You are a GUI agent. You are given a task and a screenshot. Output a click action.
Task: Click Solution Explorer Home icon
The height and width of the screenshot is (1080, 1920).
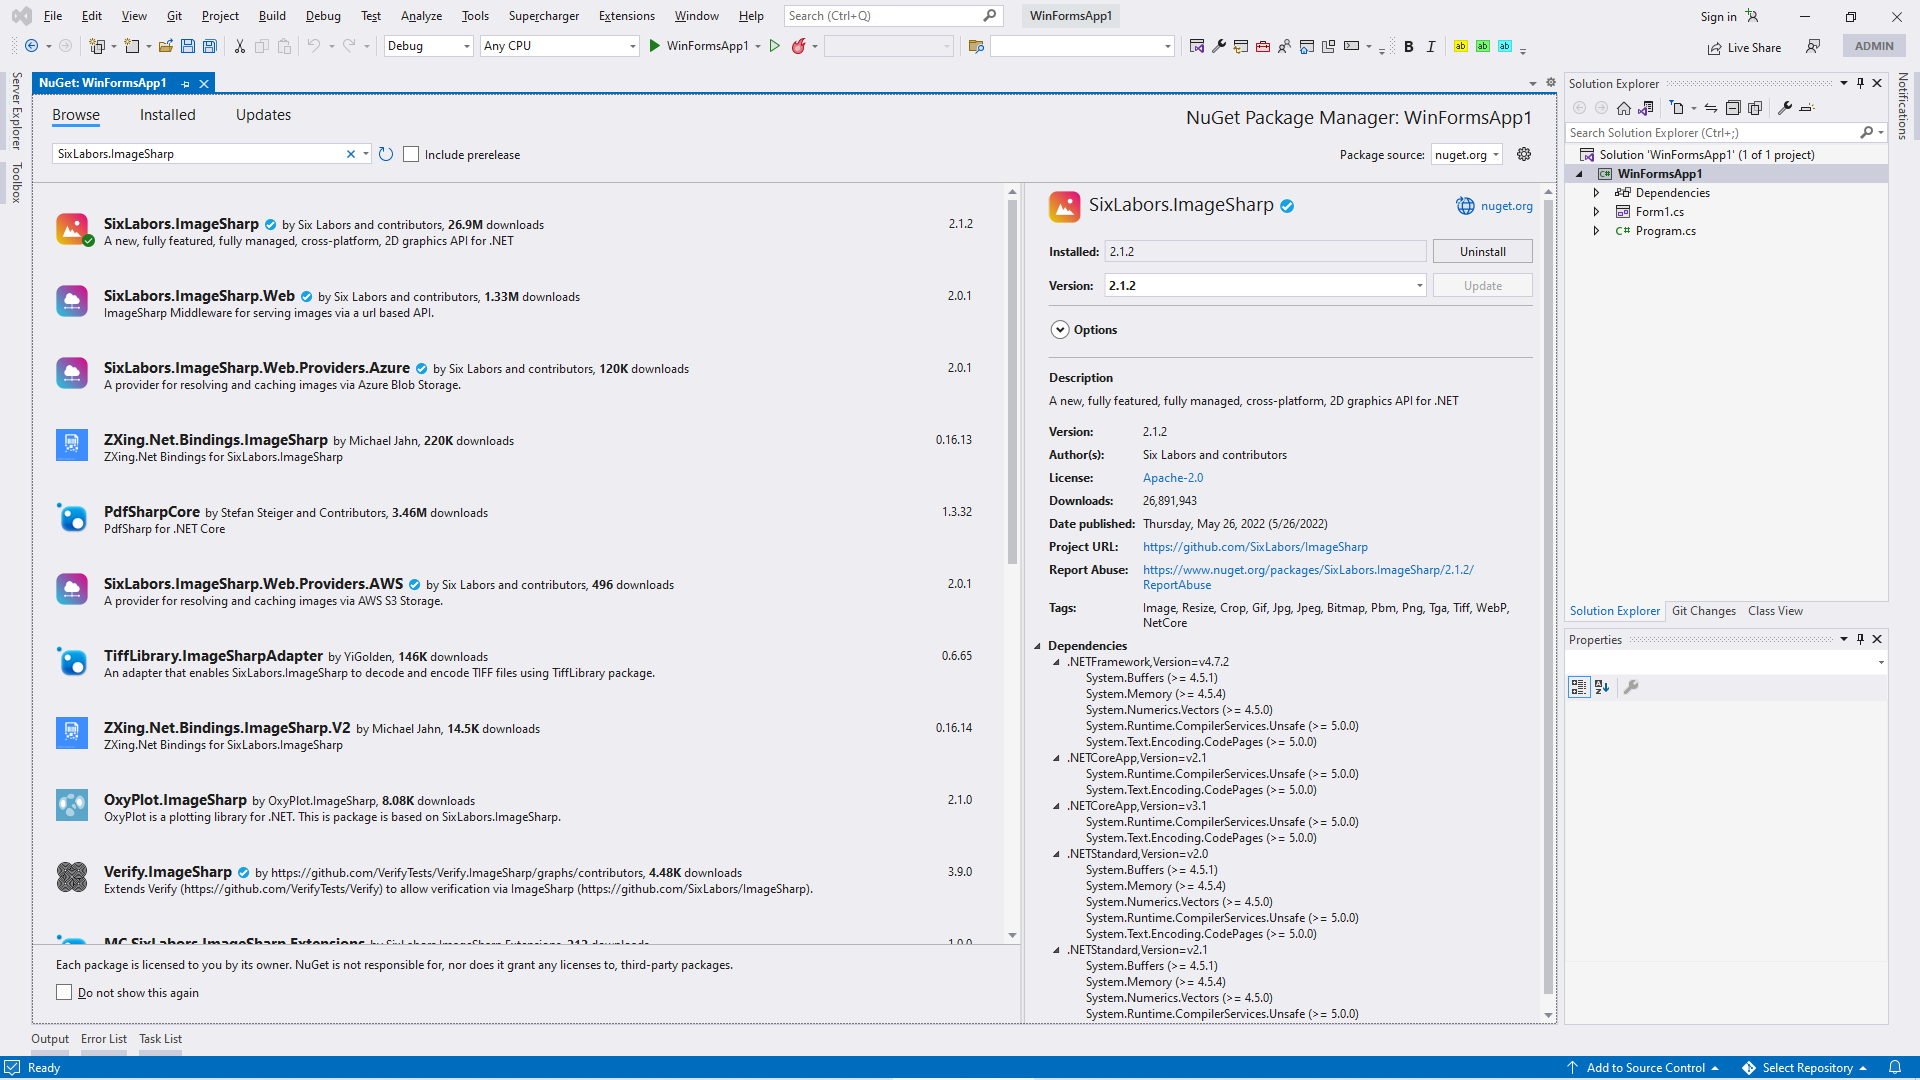pyautogui.click(x=1624, y=108)
